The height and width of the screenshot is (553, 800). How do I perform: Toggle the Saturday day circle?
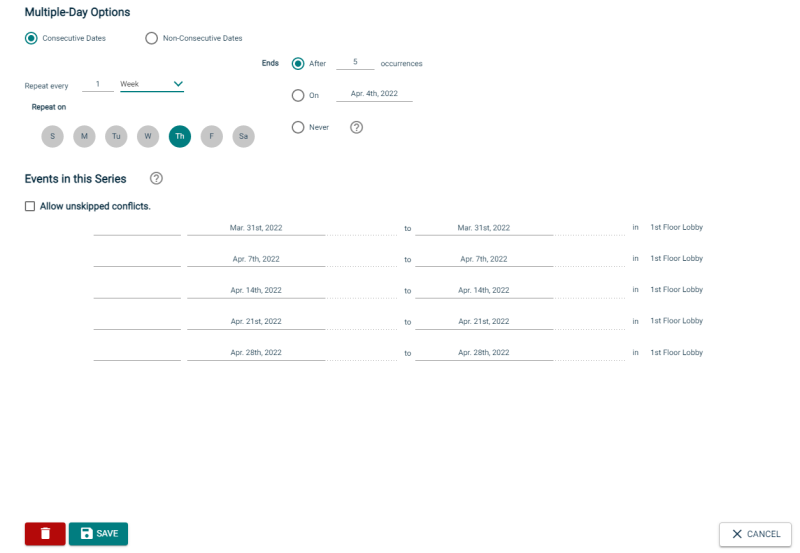click(x=243, y=136)
